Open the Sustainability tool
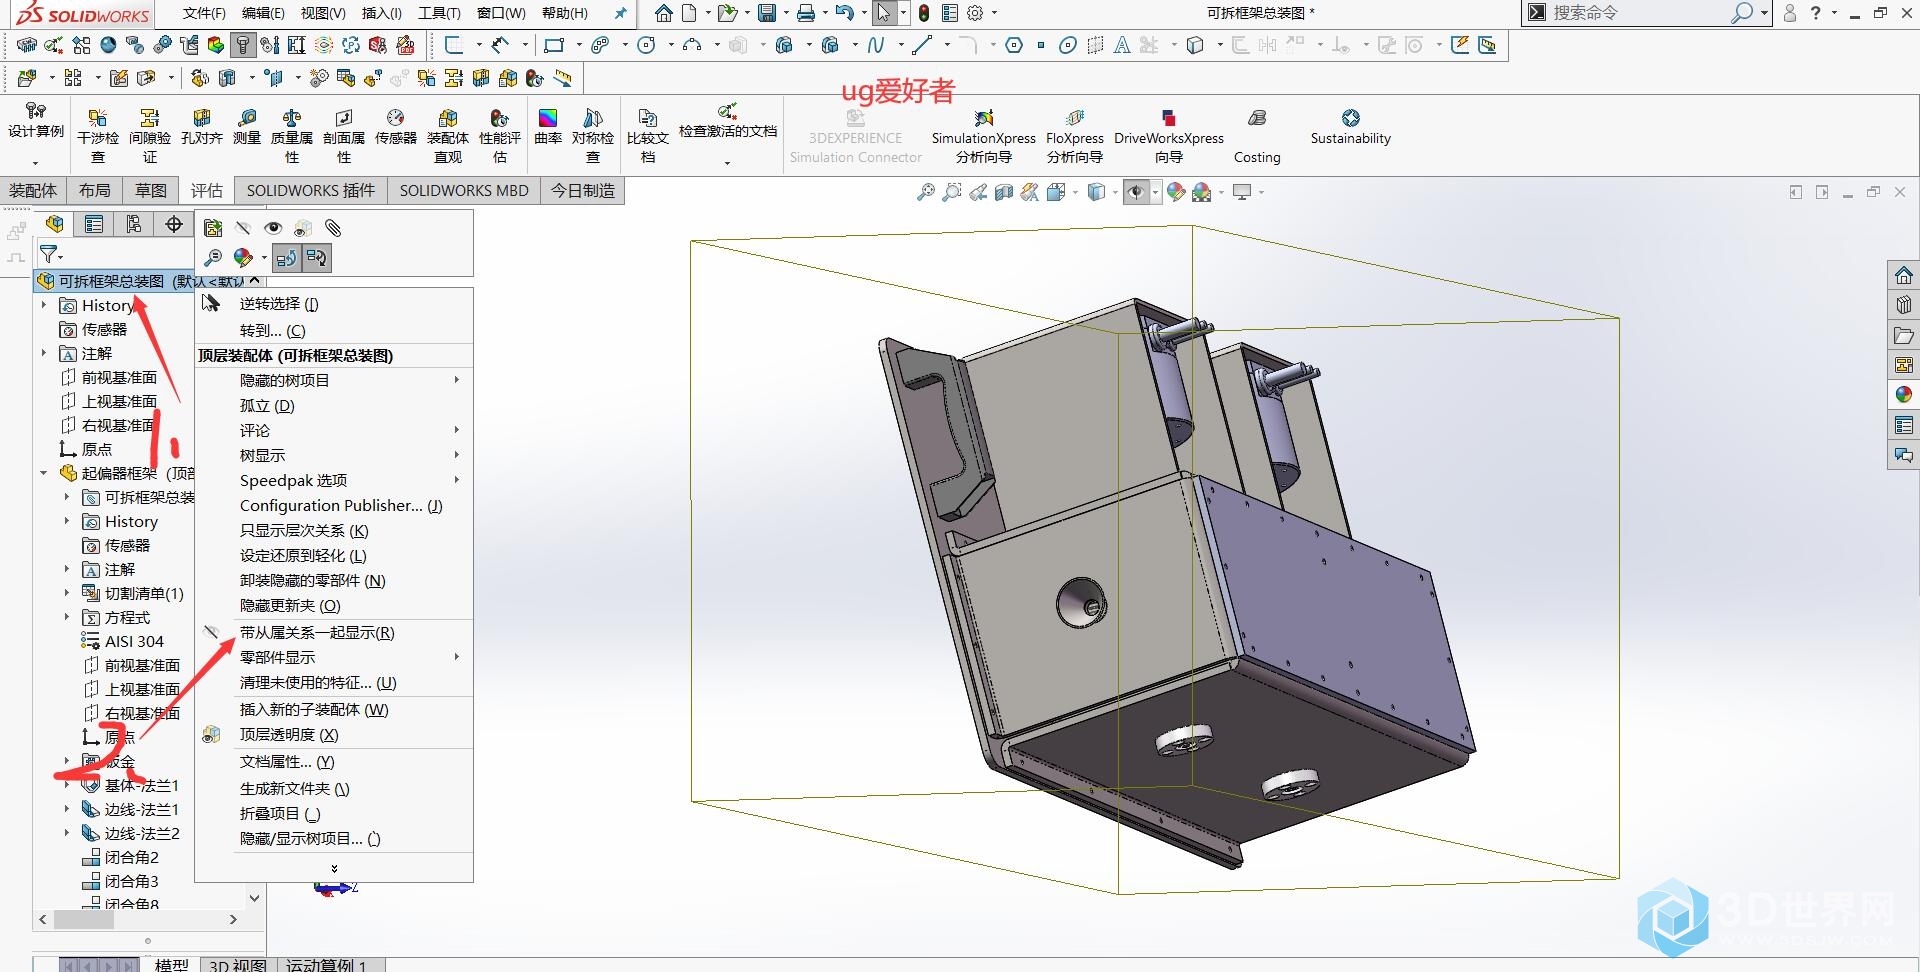The height and width of the screenshot is (972, 1920). pos(1351,128)
